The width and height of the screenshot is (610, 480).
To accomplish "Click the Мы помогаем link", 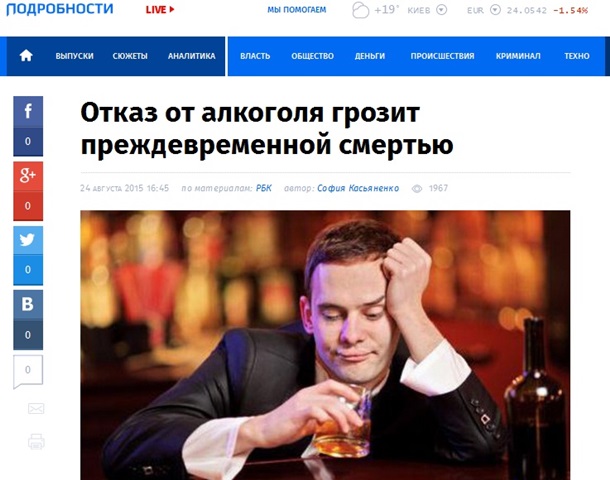I will point(297,10).
